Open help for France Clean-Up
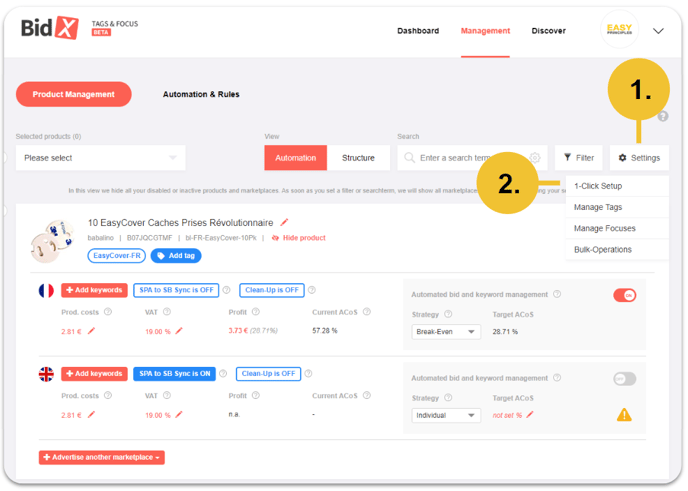The width and height of the screenshot is (688, 491). point(312,290)
